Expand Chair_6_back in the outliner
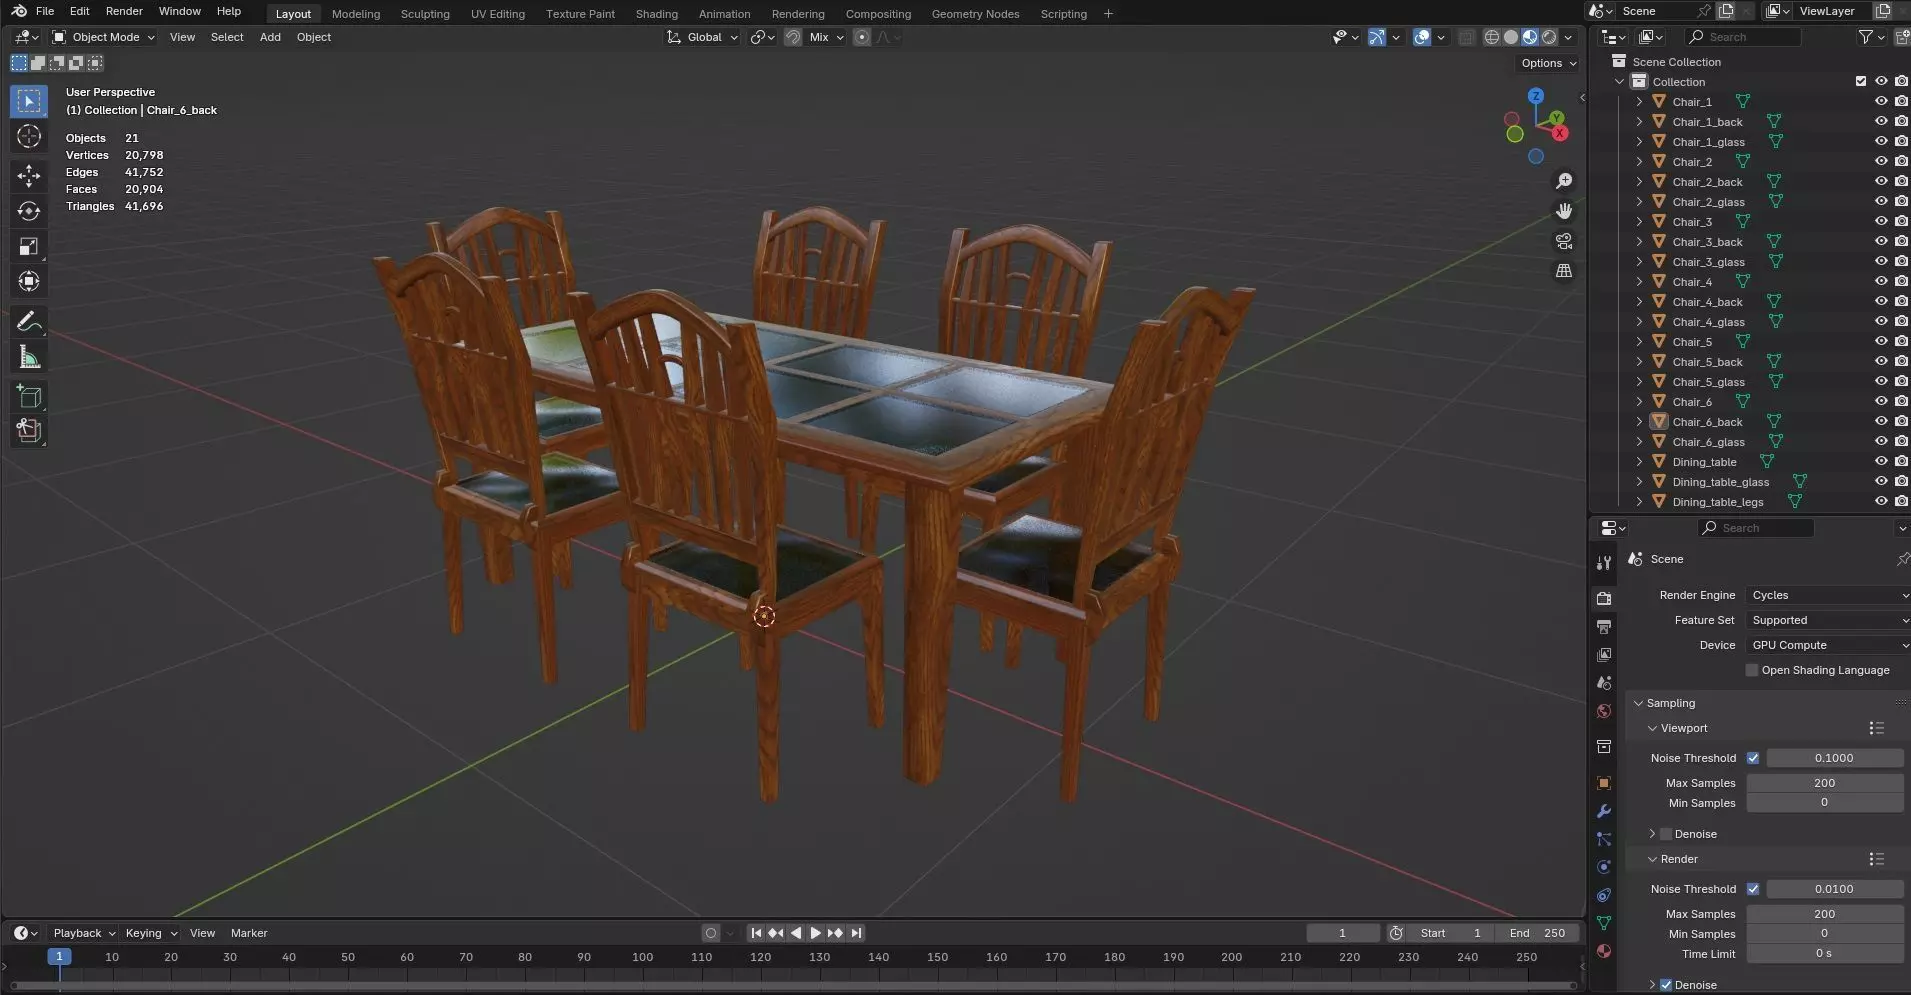1911x995 pixels. coord(1639,421)
